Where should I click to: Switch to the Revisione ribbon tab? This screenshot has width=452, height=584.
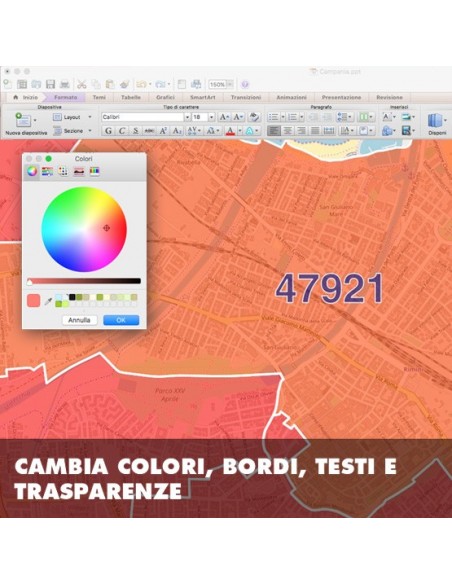pos(389,97)
